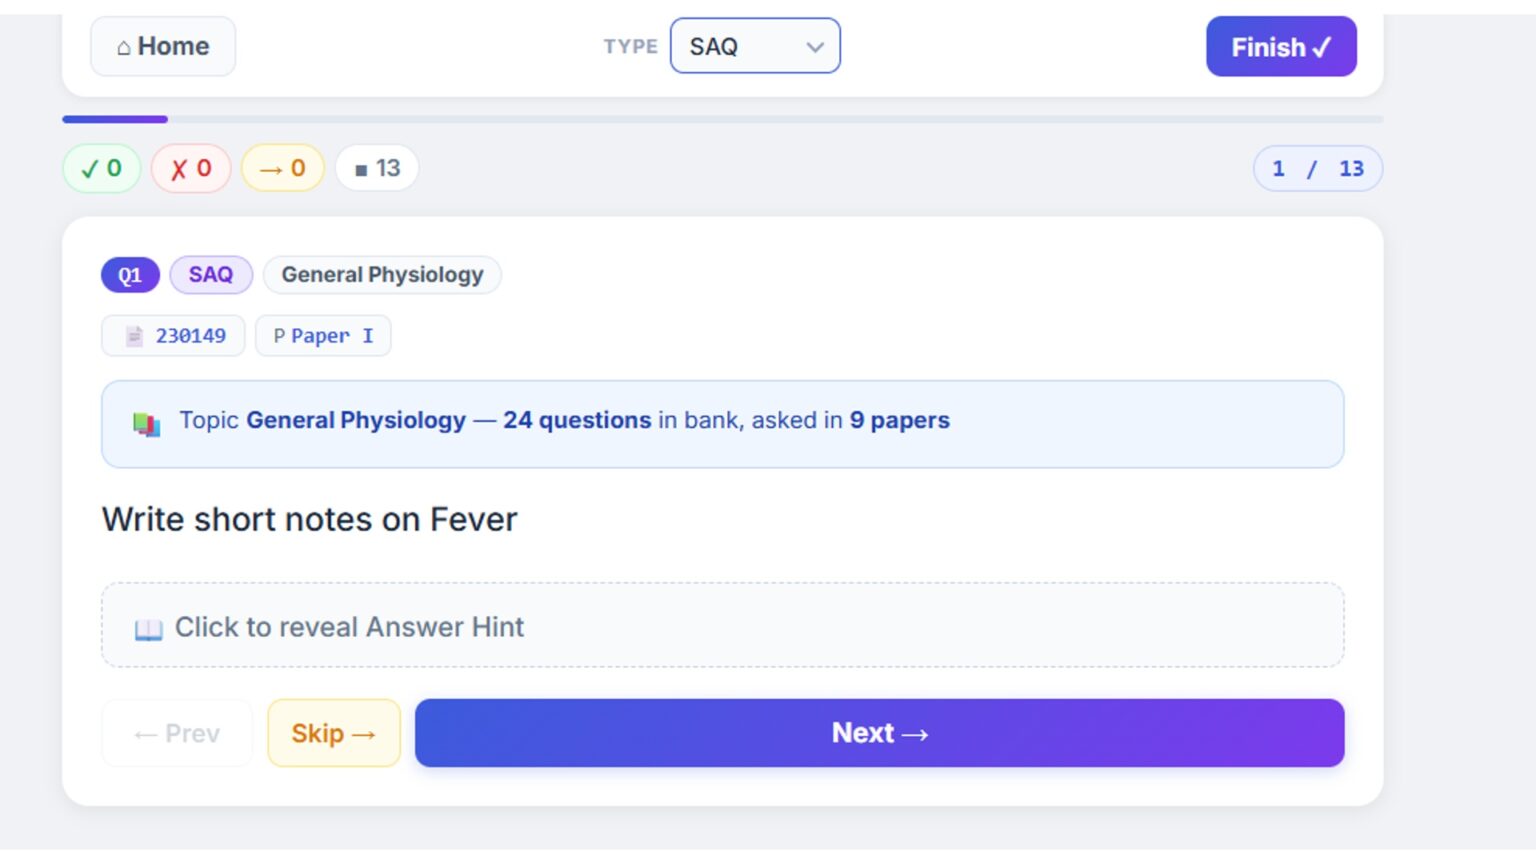Click the Home button with house icon
The width and height of the screenshot is (1536, 864).
coord(163,46)
